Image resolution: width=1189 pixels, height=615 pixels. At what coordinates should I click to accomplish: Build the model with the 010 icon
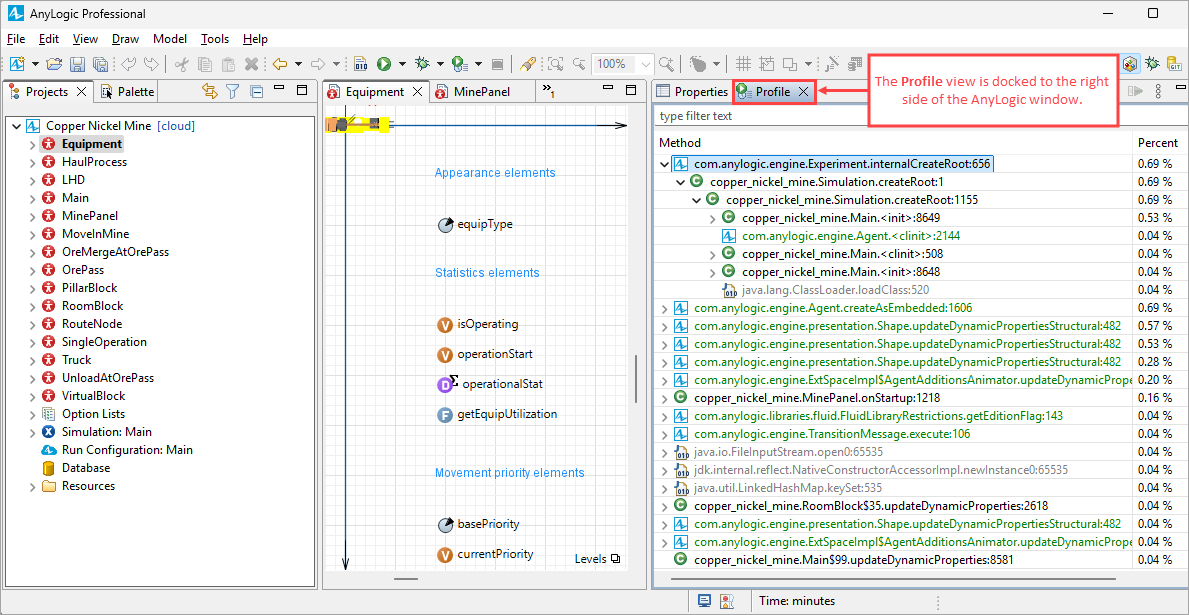pyautogui.click(x=361, y=64)
